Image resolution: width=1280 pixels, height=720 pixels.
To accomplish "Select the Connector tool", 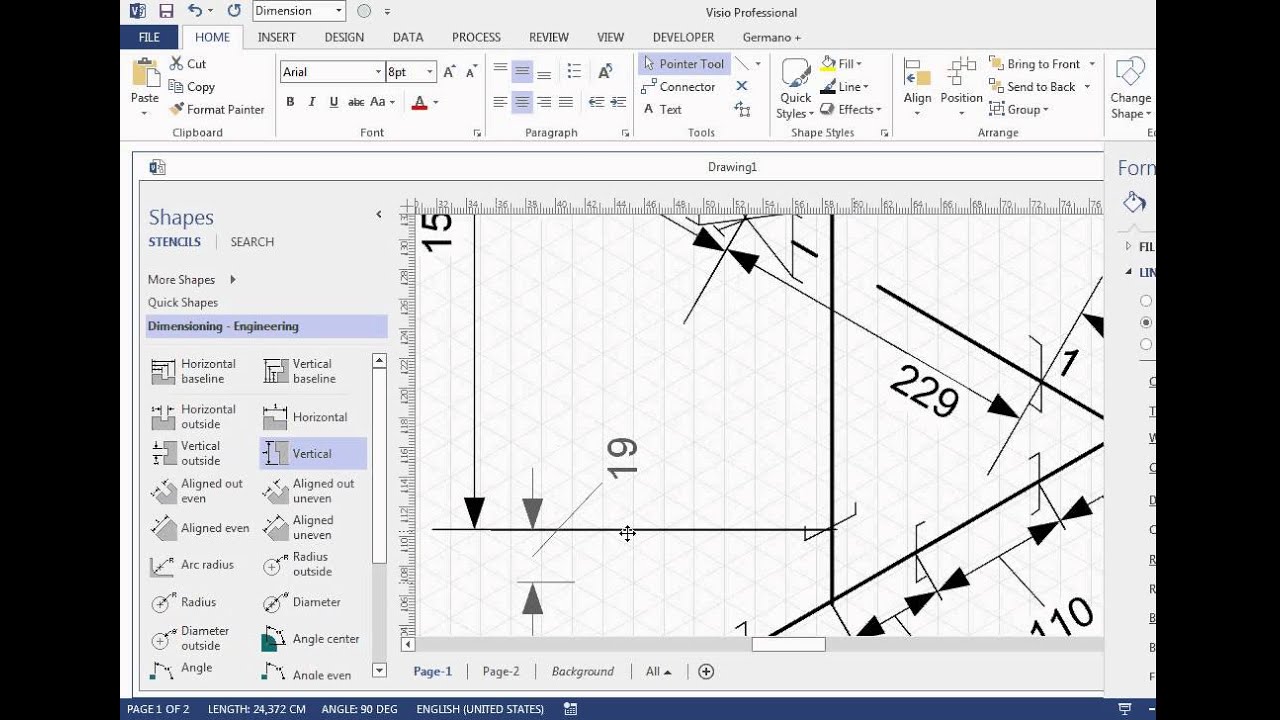I will [x=679, y=87].
